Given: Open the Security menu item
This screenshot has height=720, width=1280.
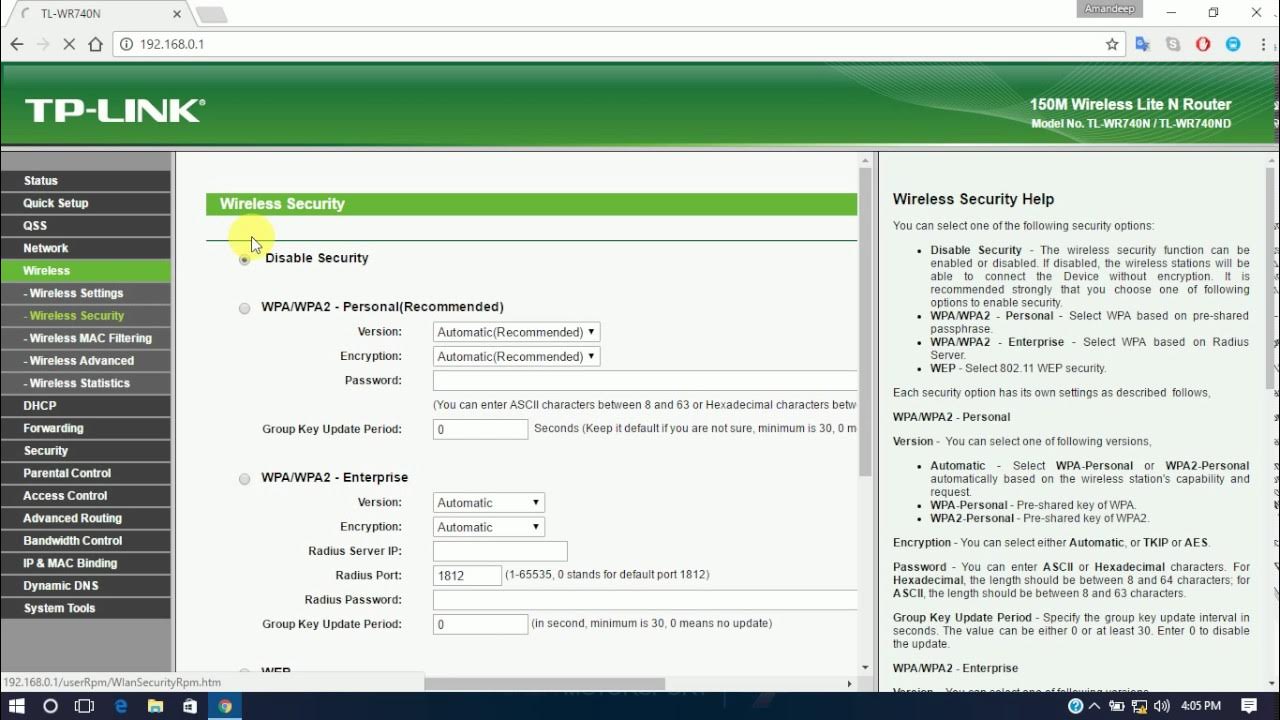Looking at the screenshot, I should (x=86, y=451).
